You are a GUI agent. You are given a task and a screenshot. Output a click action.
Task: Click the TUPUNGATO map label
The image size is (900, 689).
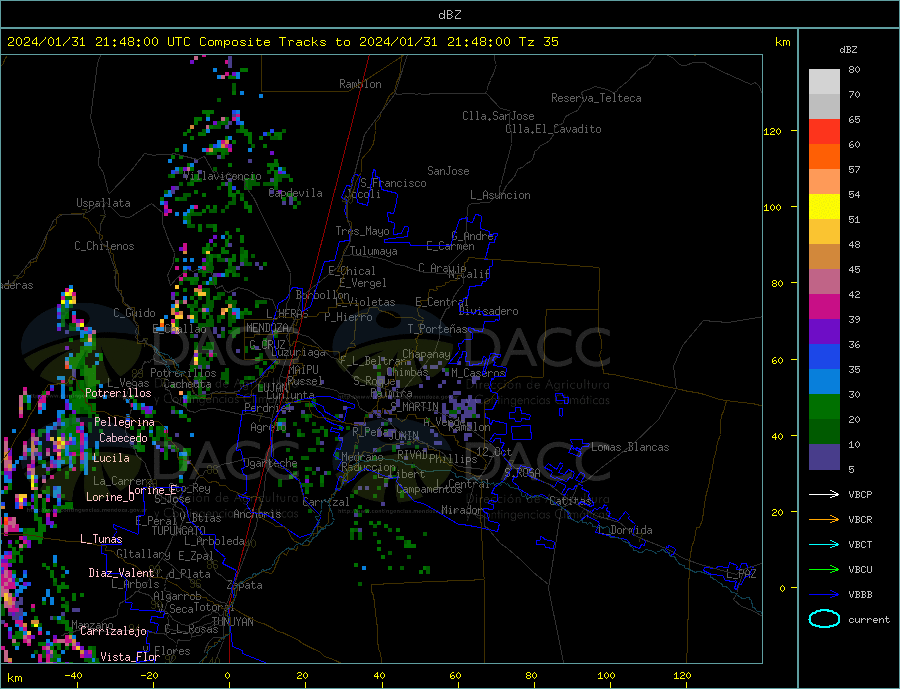(179, 531)
